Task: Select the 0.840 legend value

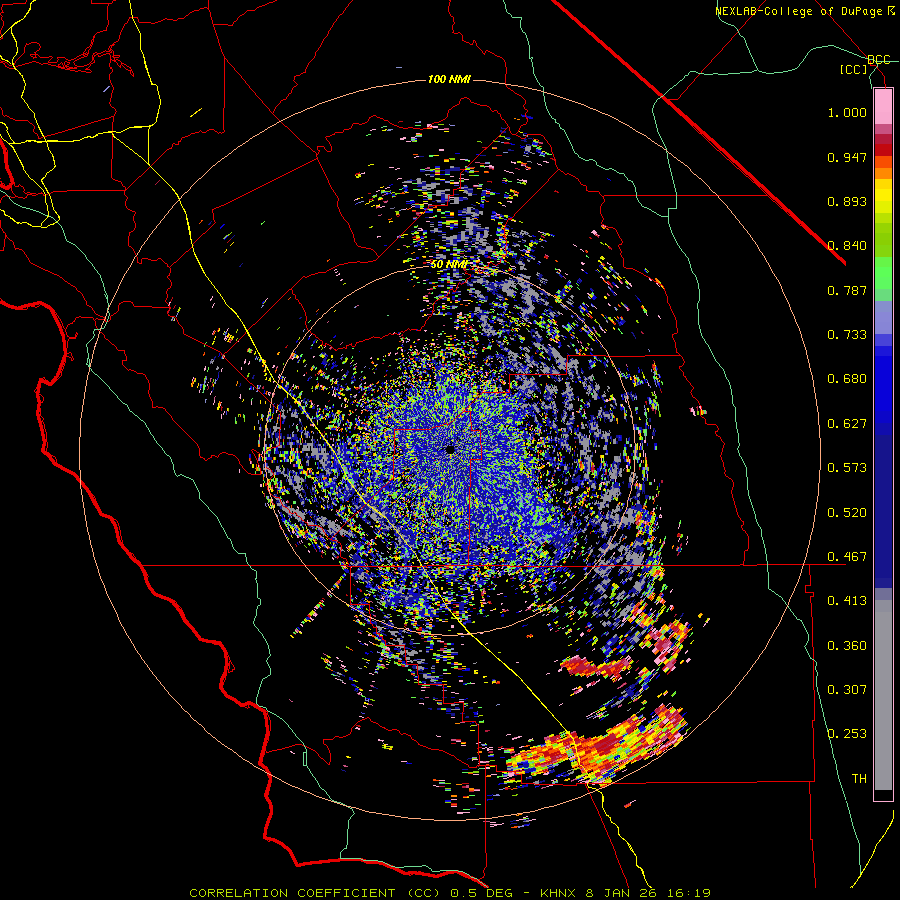Action: coord(847,246)
